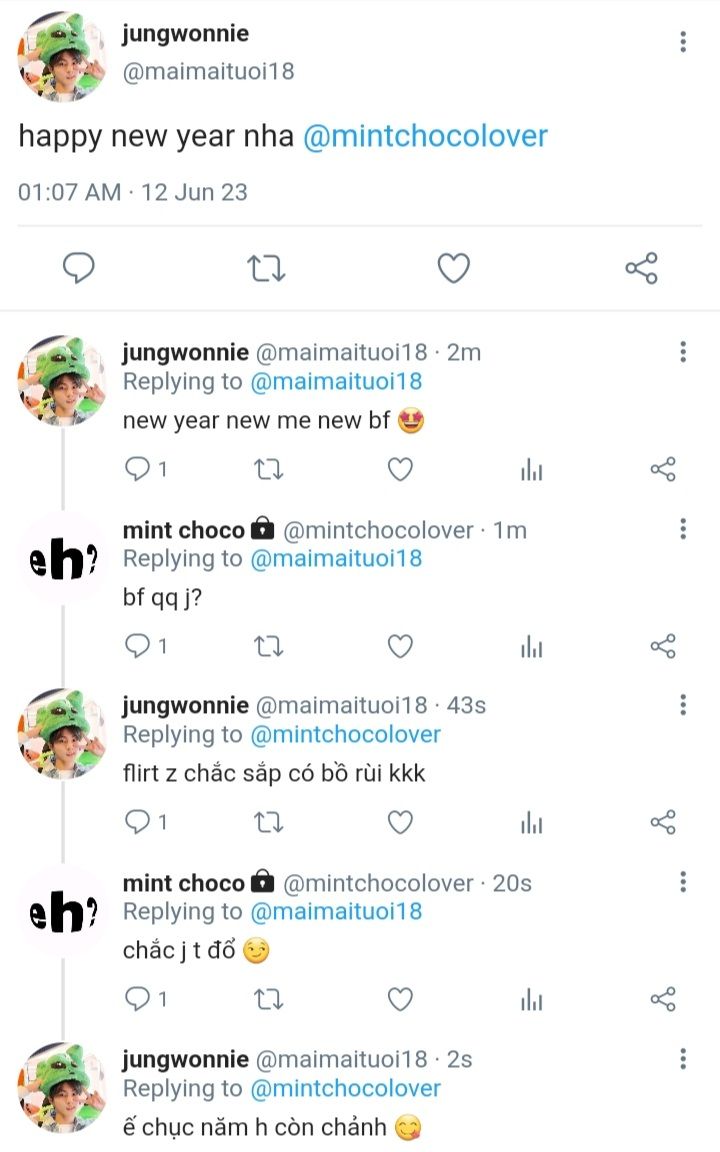Screen dimensions: 720x1152
Task: Reply to the main happy new year tweet
Action: pos(78,268)
